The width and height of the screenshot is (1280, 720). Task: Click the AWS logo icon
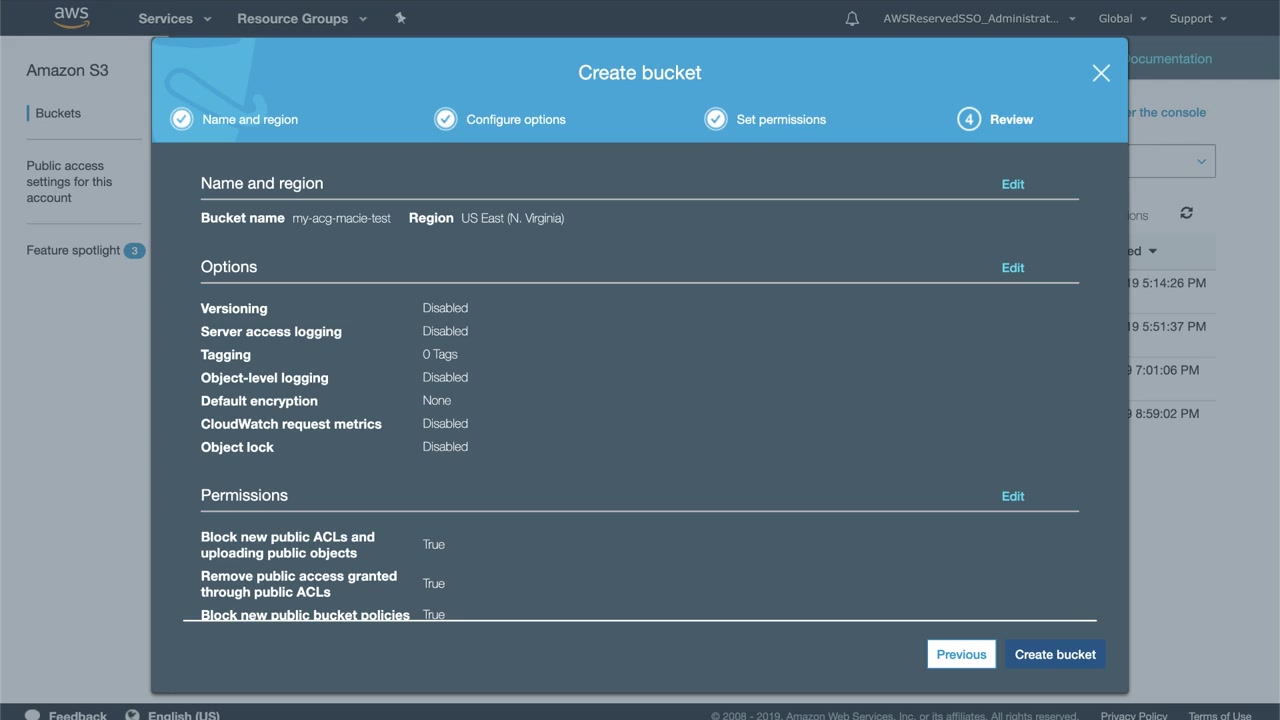tap(72, 18)
